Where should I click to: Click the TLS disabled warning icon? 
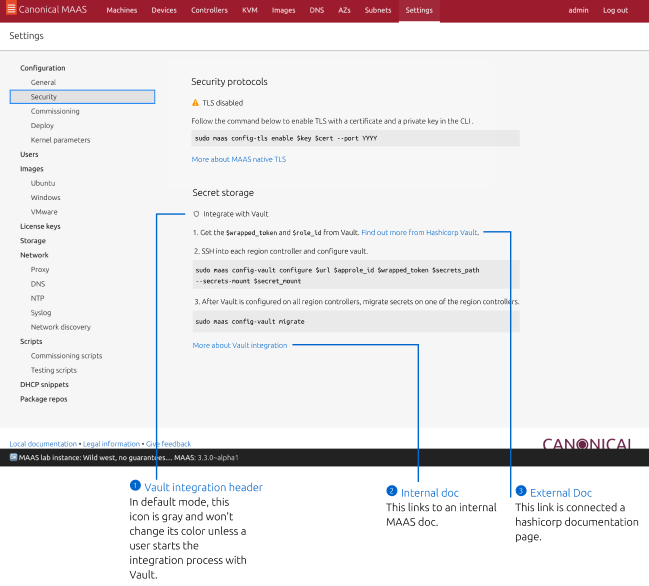(x=196, y=103)
